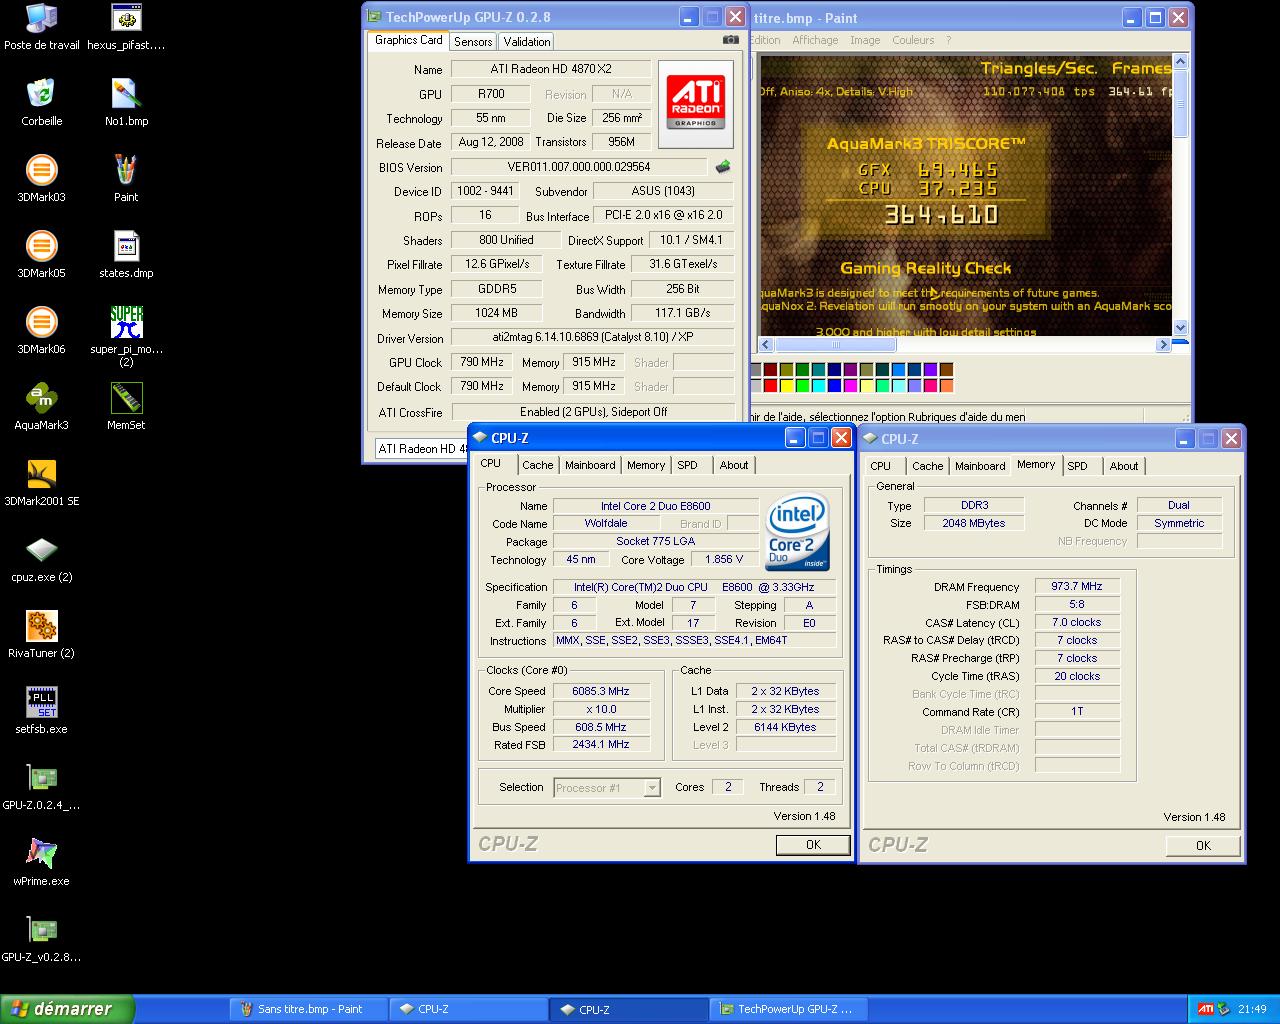
Task: Open Memory tab in CPU-Z processor window
Action: point(646,465)
